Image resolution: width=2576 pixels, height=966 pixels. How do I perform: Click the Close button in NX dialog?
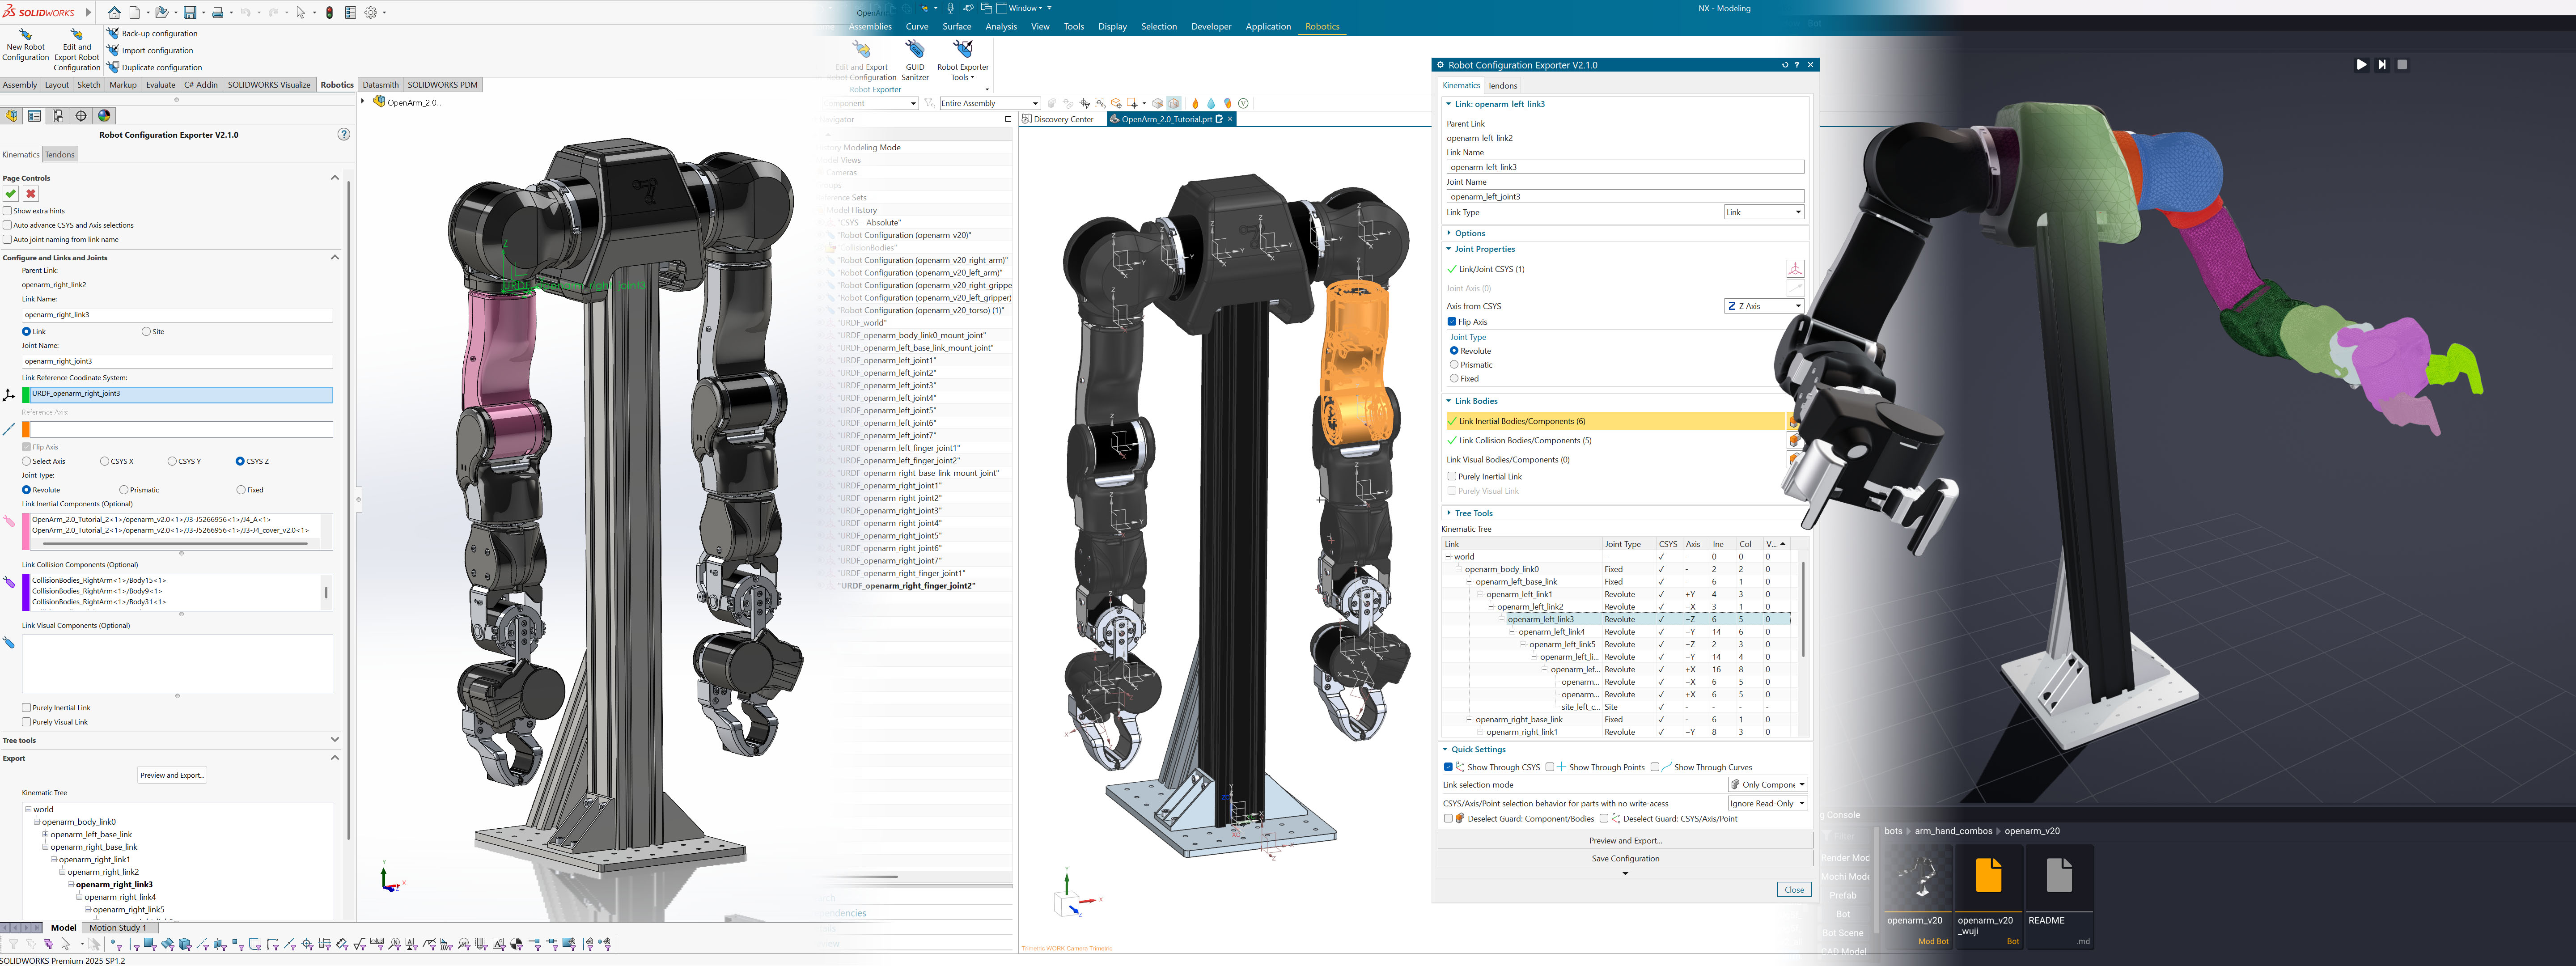point(1794,890)
